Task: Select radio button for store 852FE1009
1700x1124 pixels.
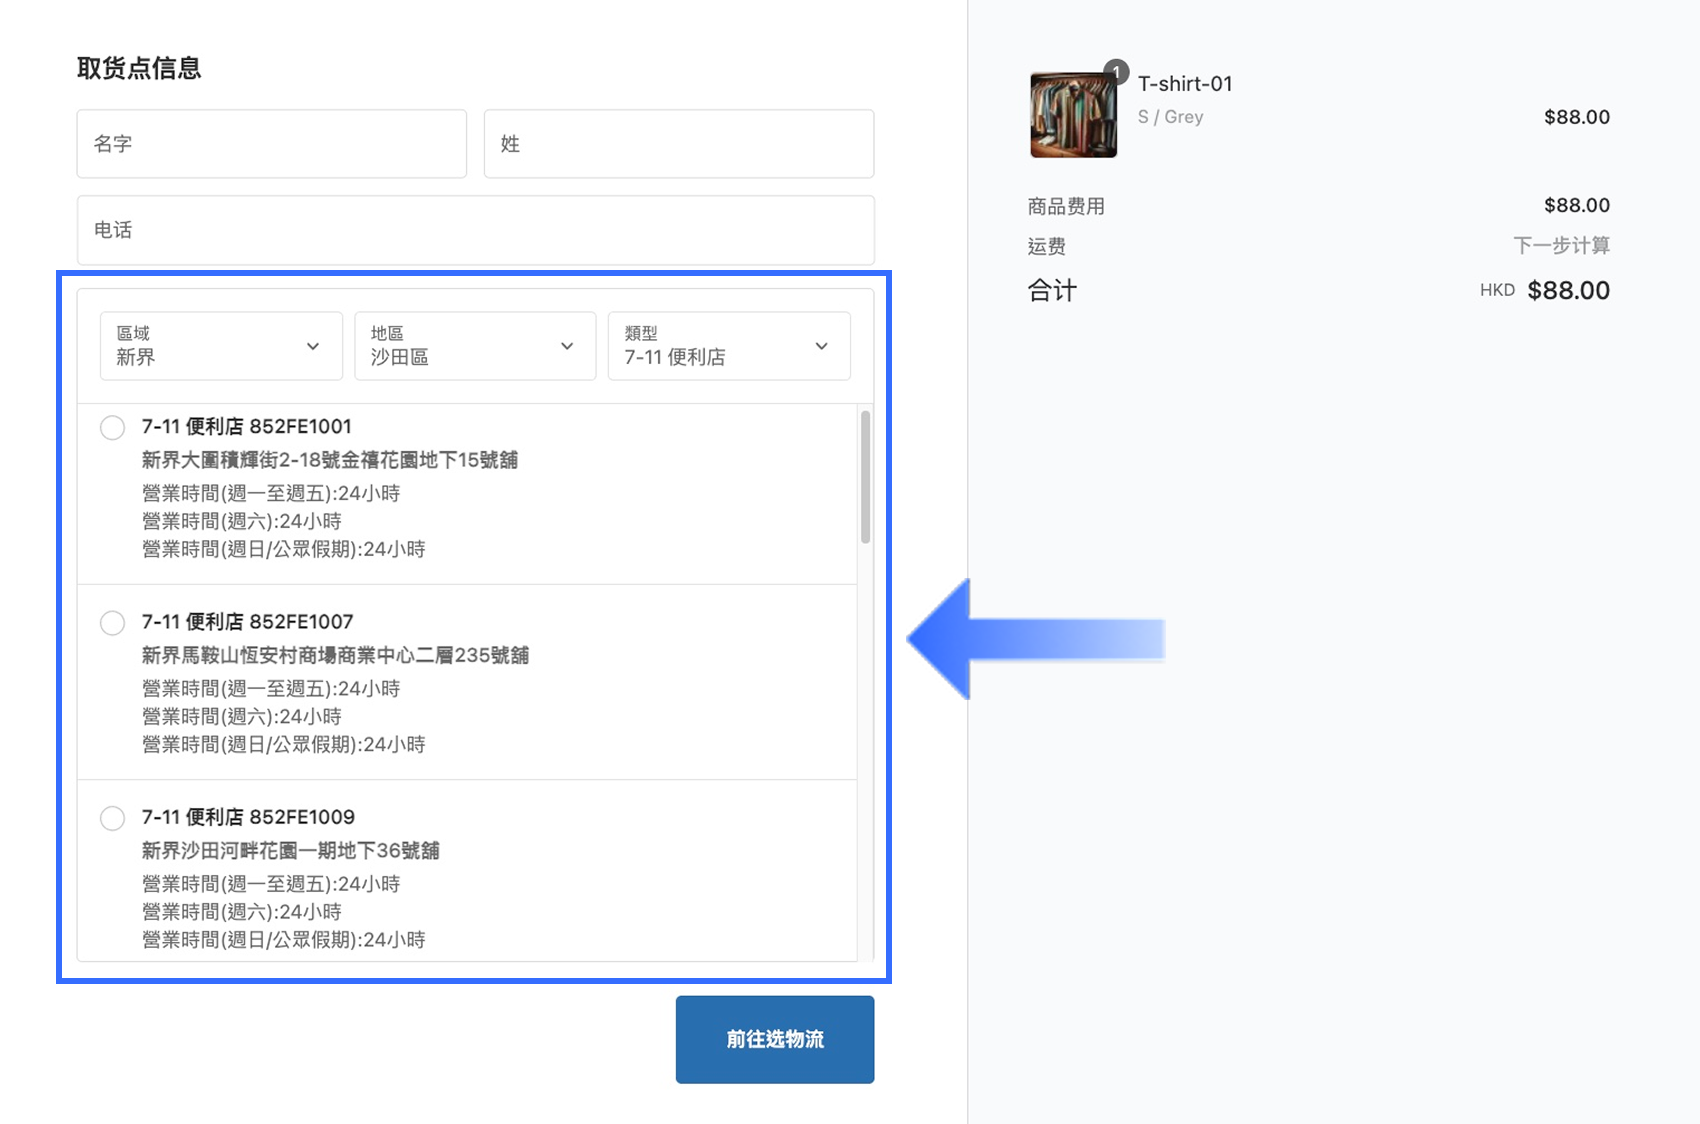Action: click(x=113, y=818)
